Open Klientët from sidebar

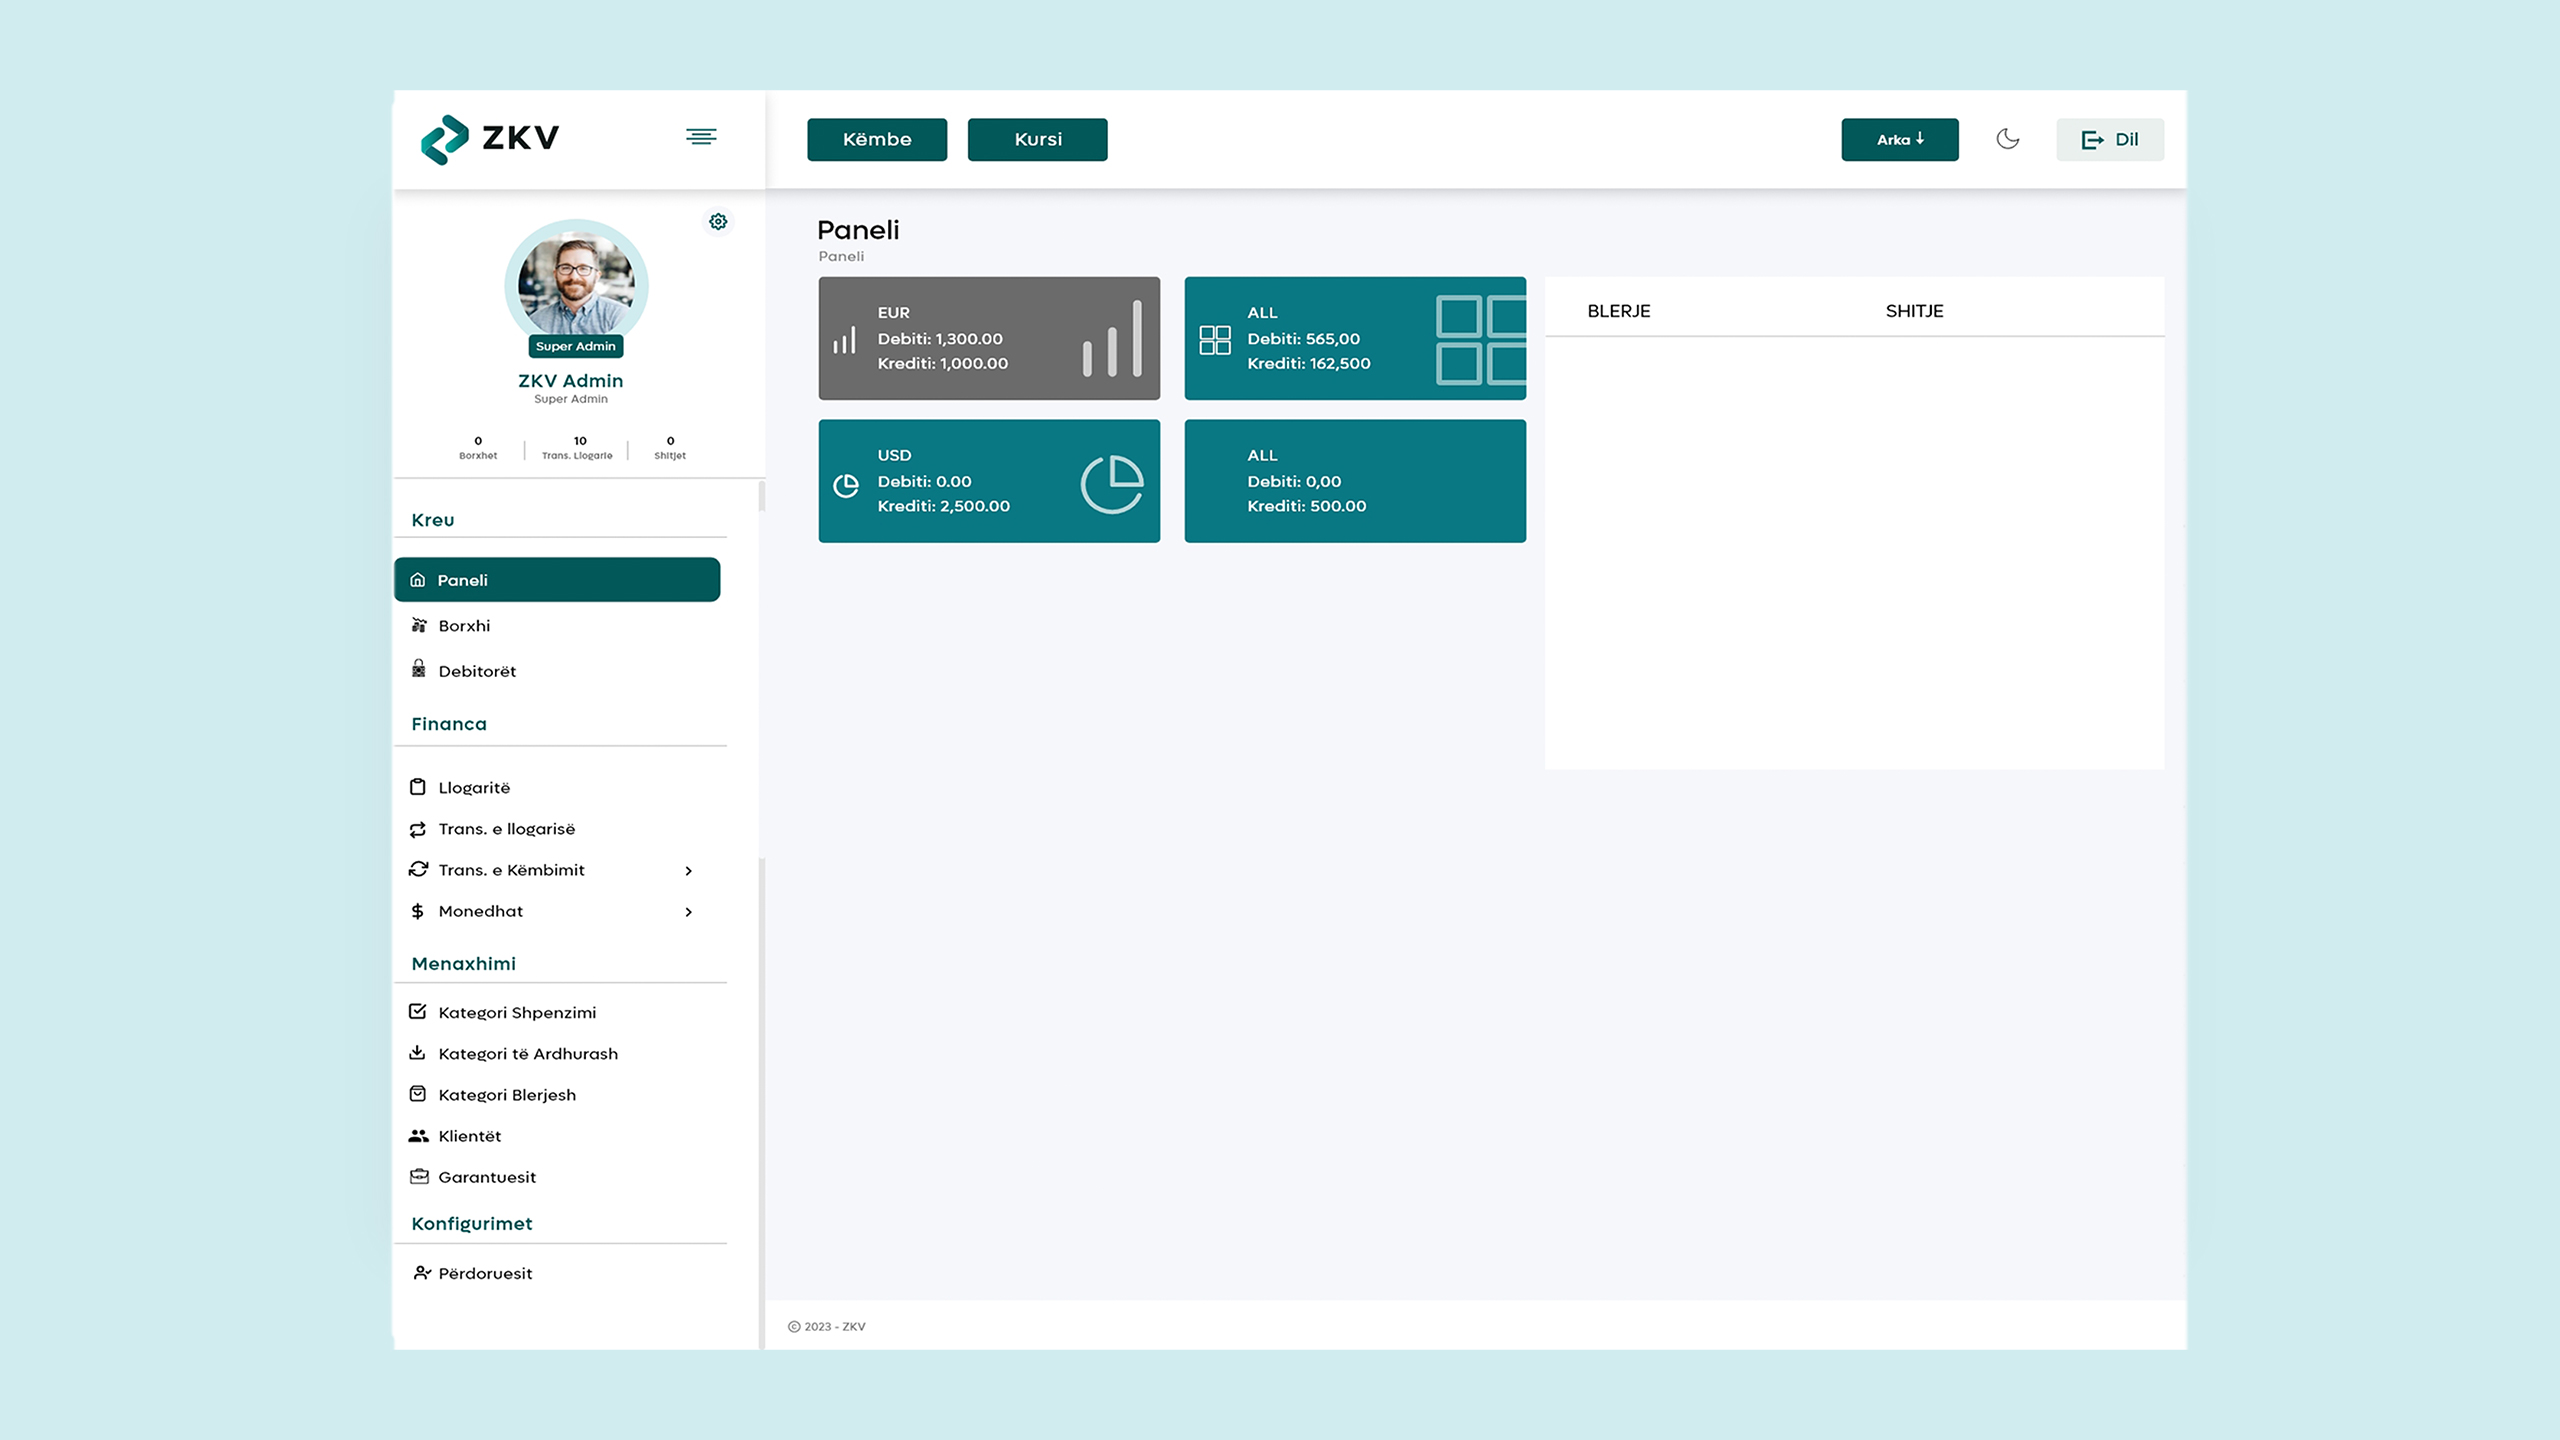coord(469,1136)
